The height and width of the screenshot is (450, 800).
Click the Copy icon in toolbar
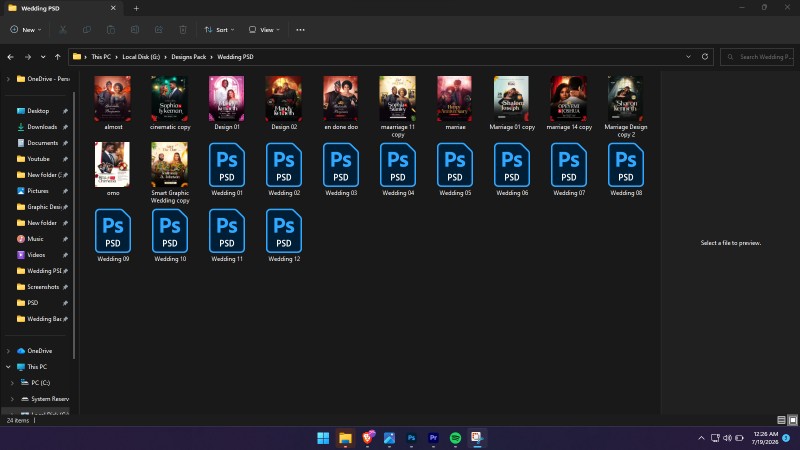pos(87,30)
